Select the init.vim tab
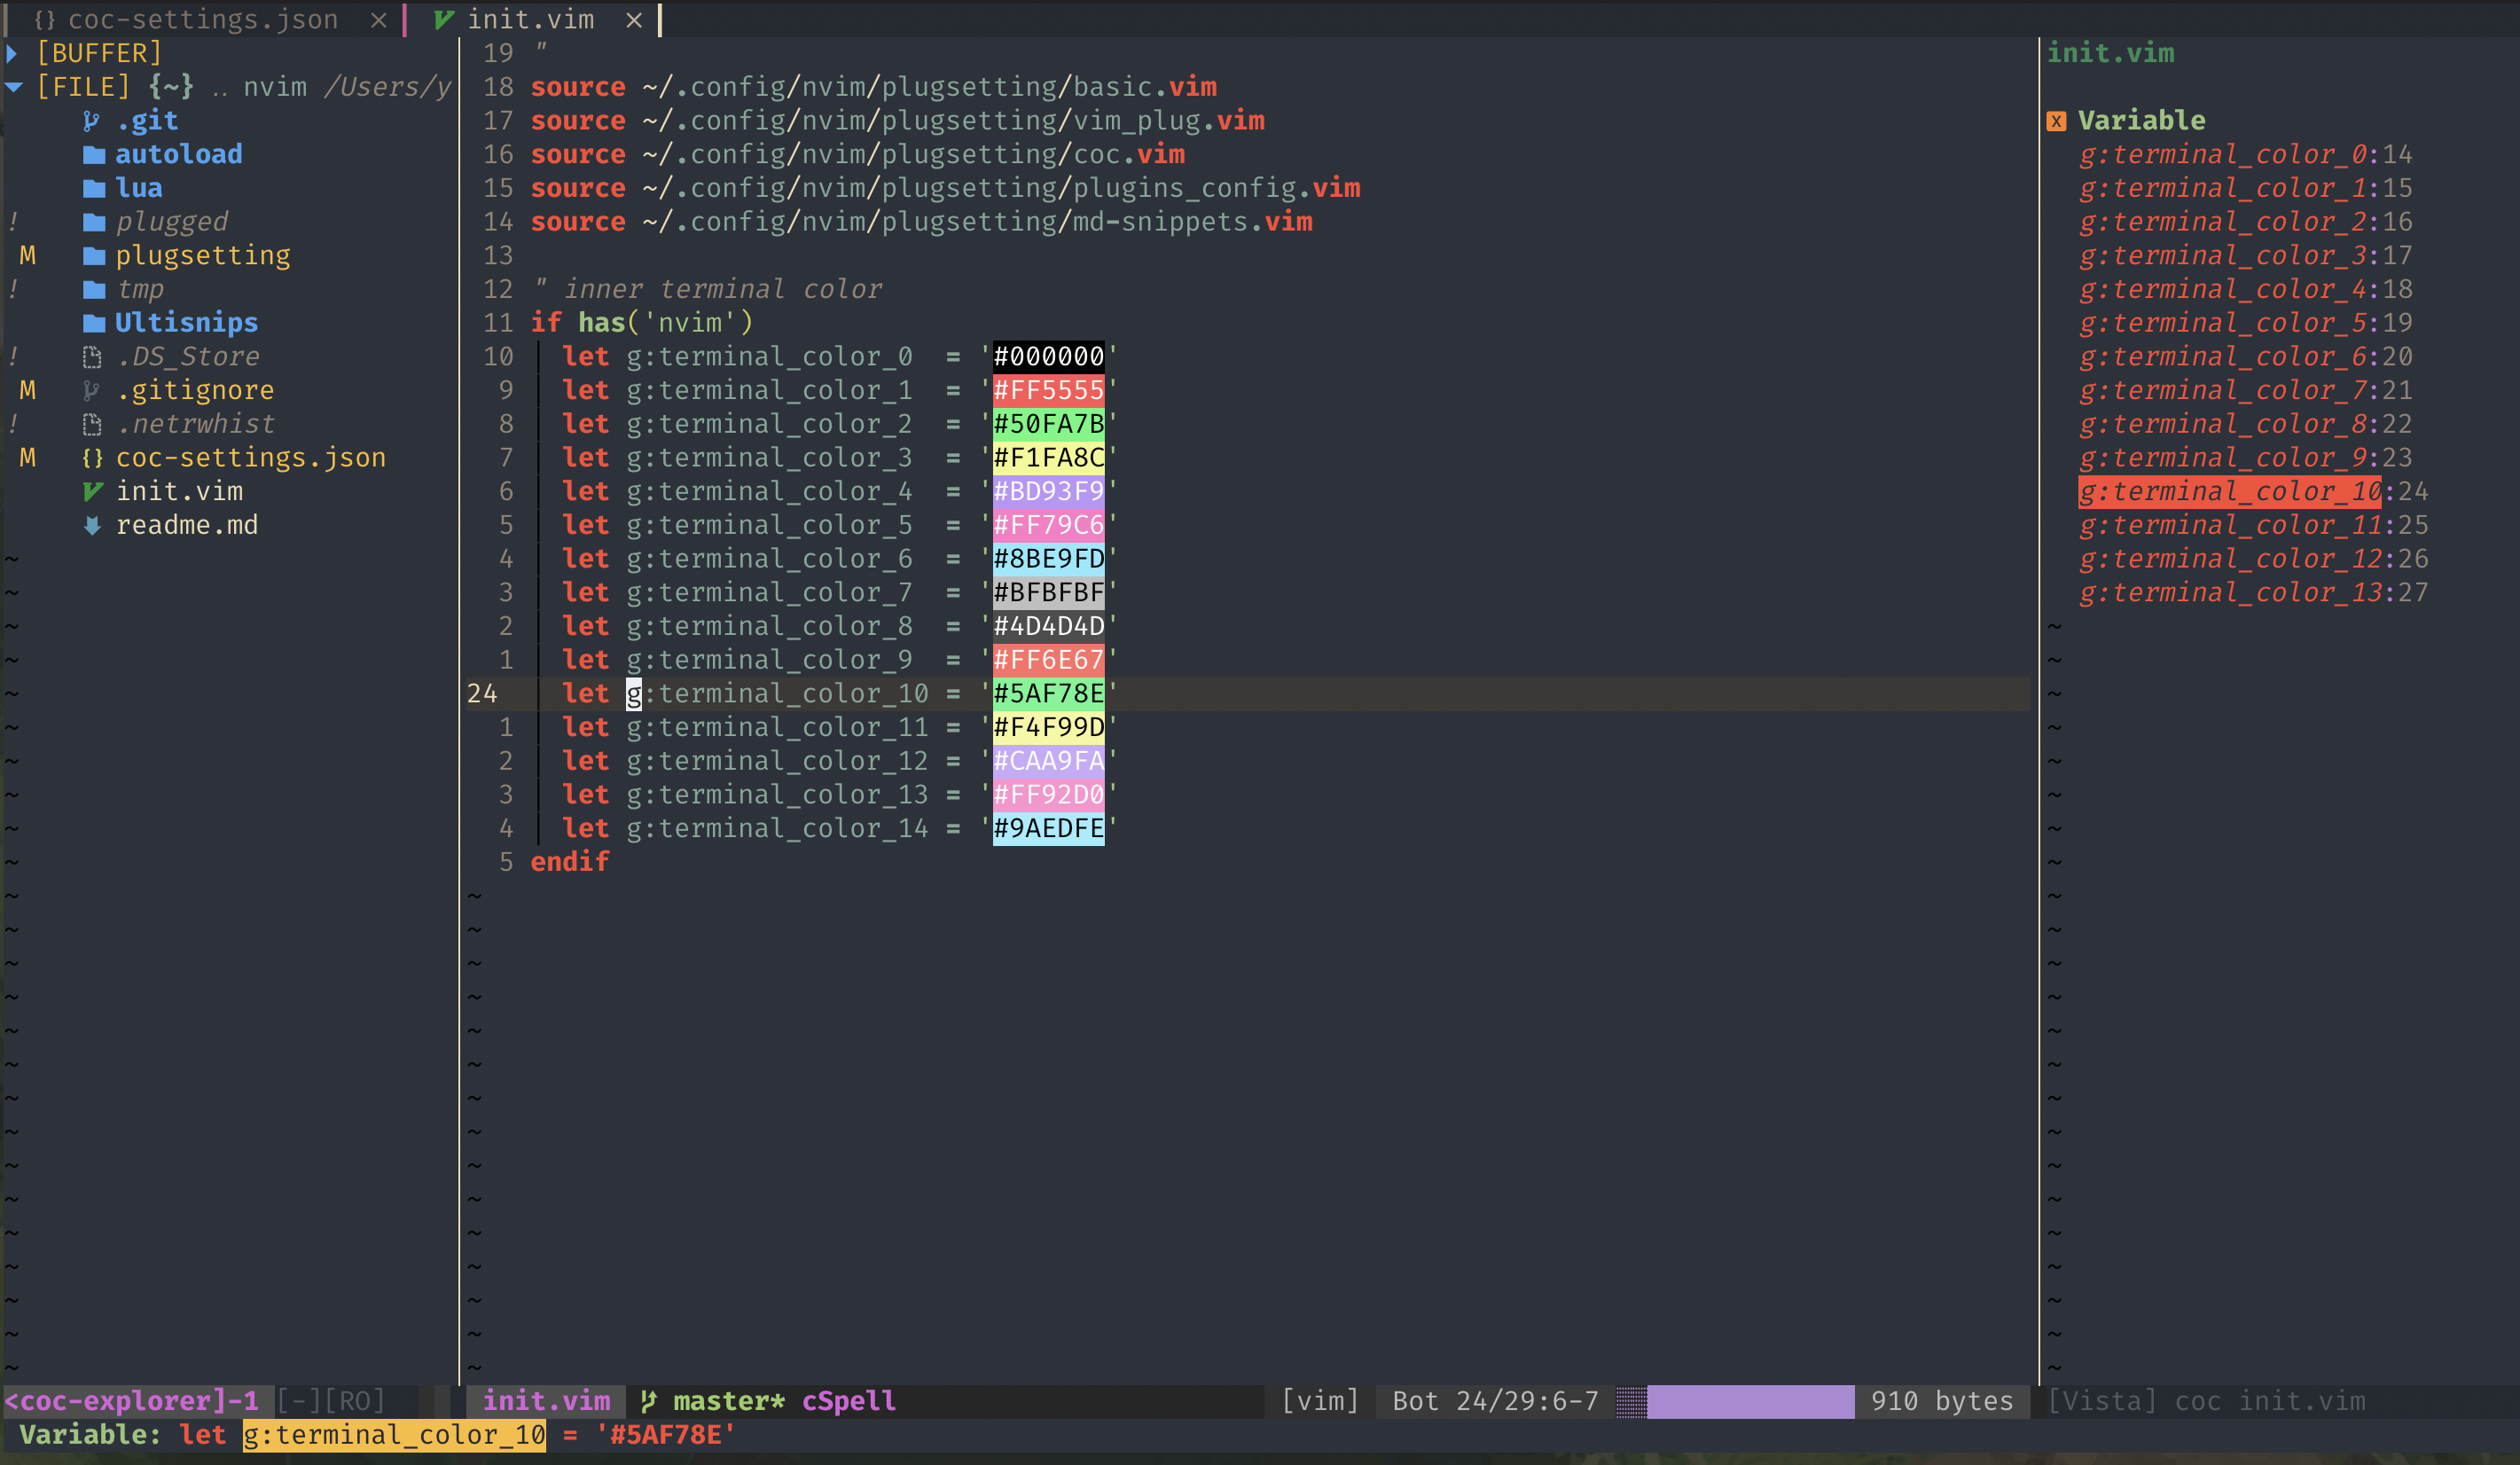Image resolution: width=2520 pixels, height=1465 pixels. (530, 19)
